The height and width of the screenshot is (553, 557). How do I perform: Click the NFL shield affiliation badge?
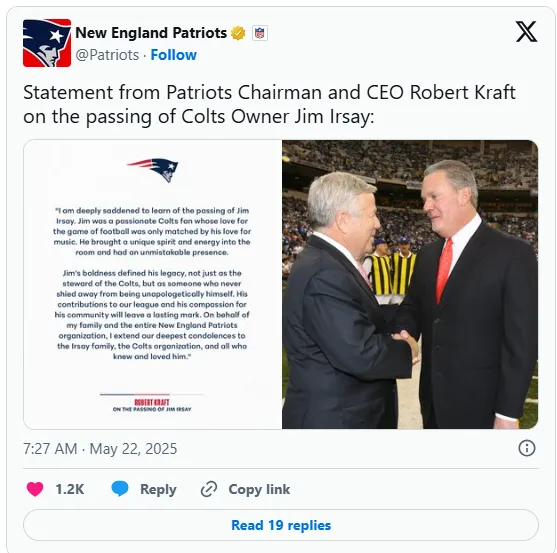260,33
